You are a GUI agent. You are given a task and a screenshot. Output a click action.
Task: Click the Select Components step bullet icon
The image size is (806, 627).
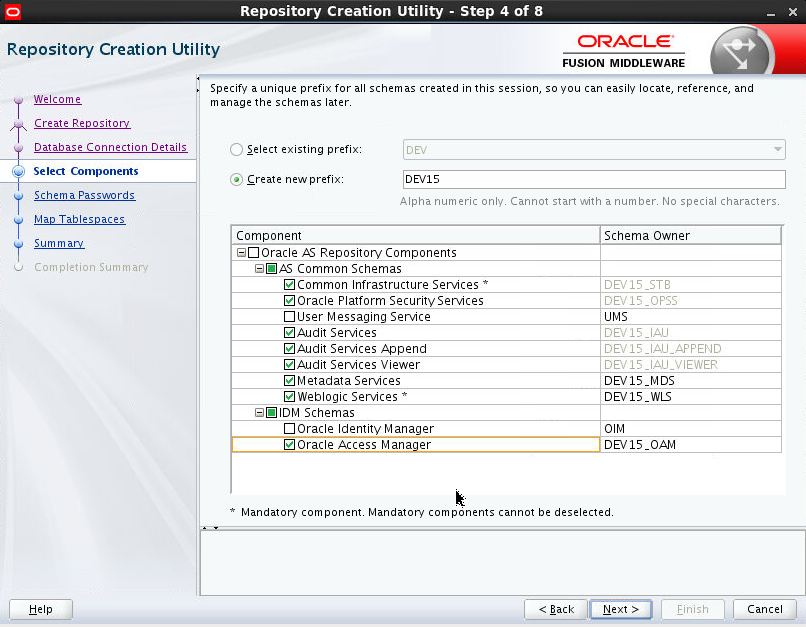pyautogui.click(x=19, y=171)
